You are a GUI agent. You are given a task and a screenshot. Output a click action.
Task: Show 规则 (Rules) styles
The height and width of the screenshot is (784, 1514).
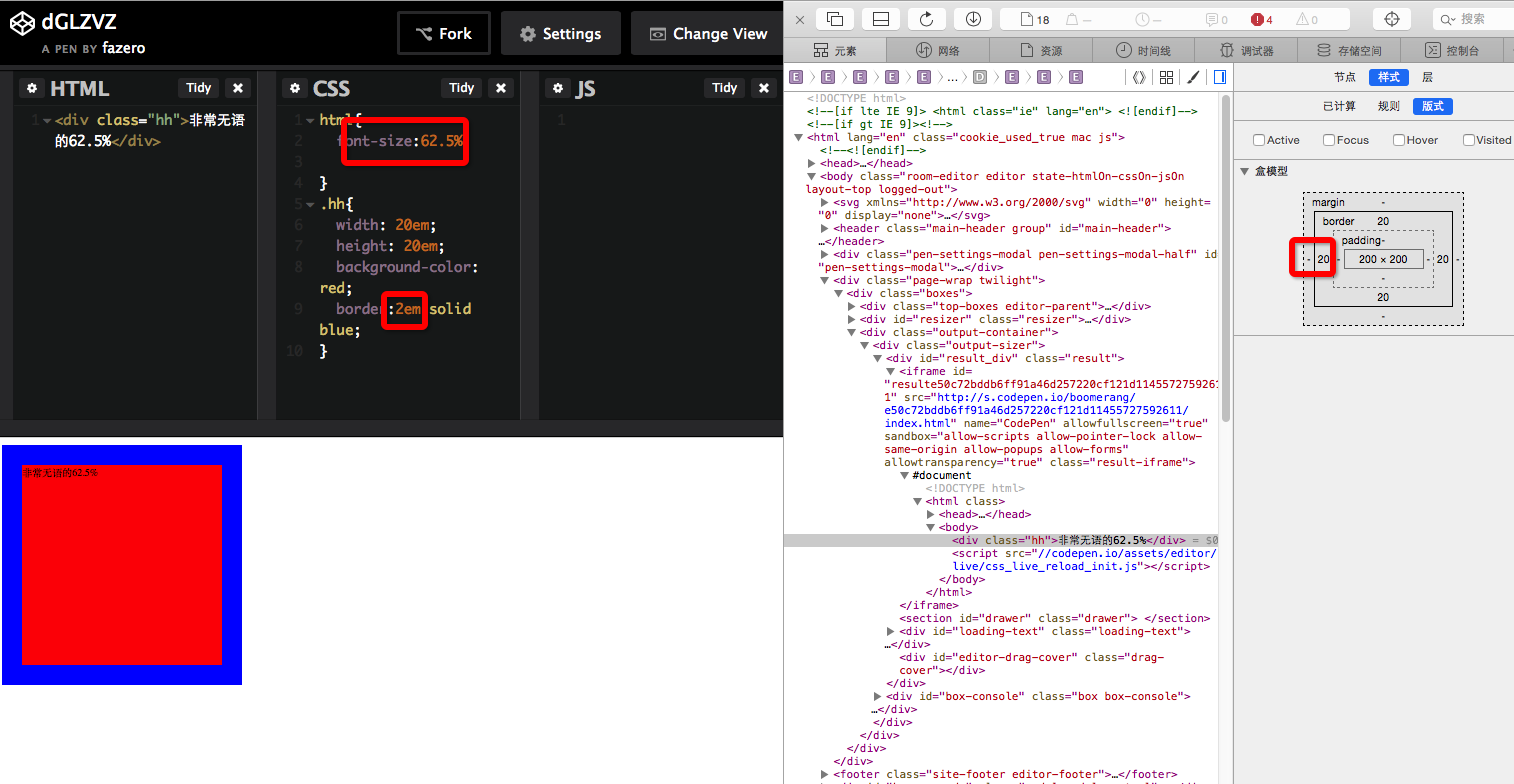(x=1388, y=106)
